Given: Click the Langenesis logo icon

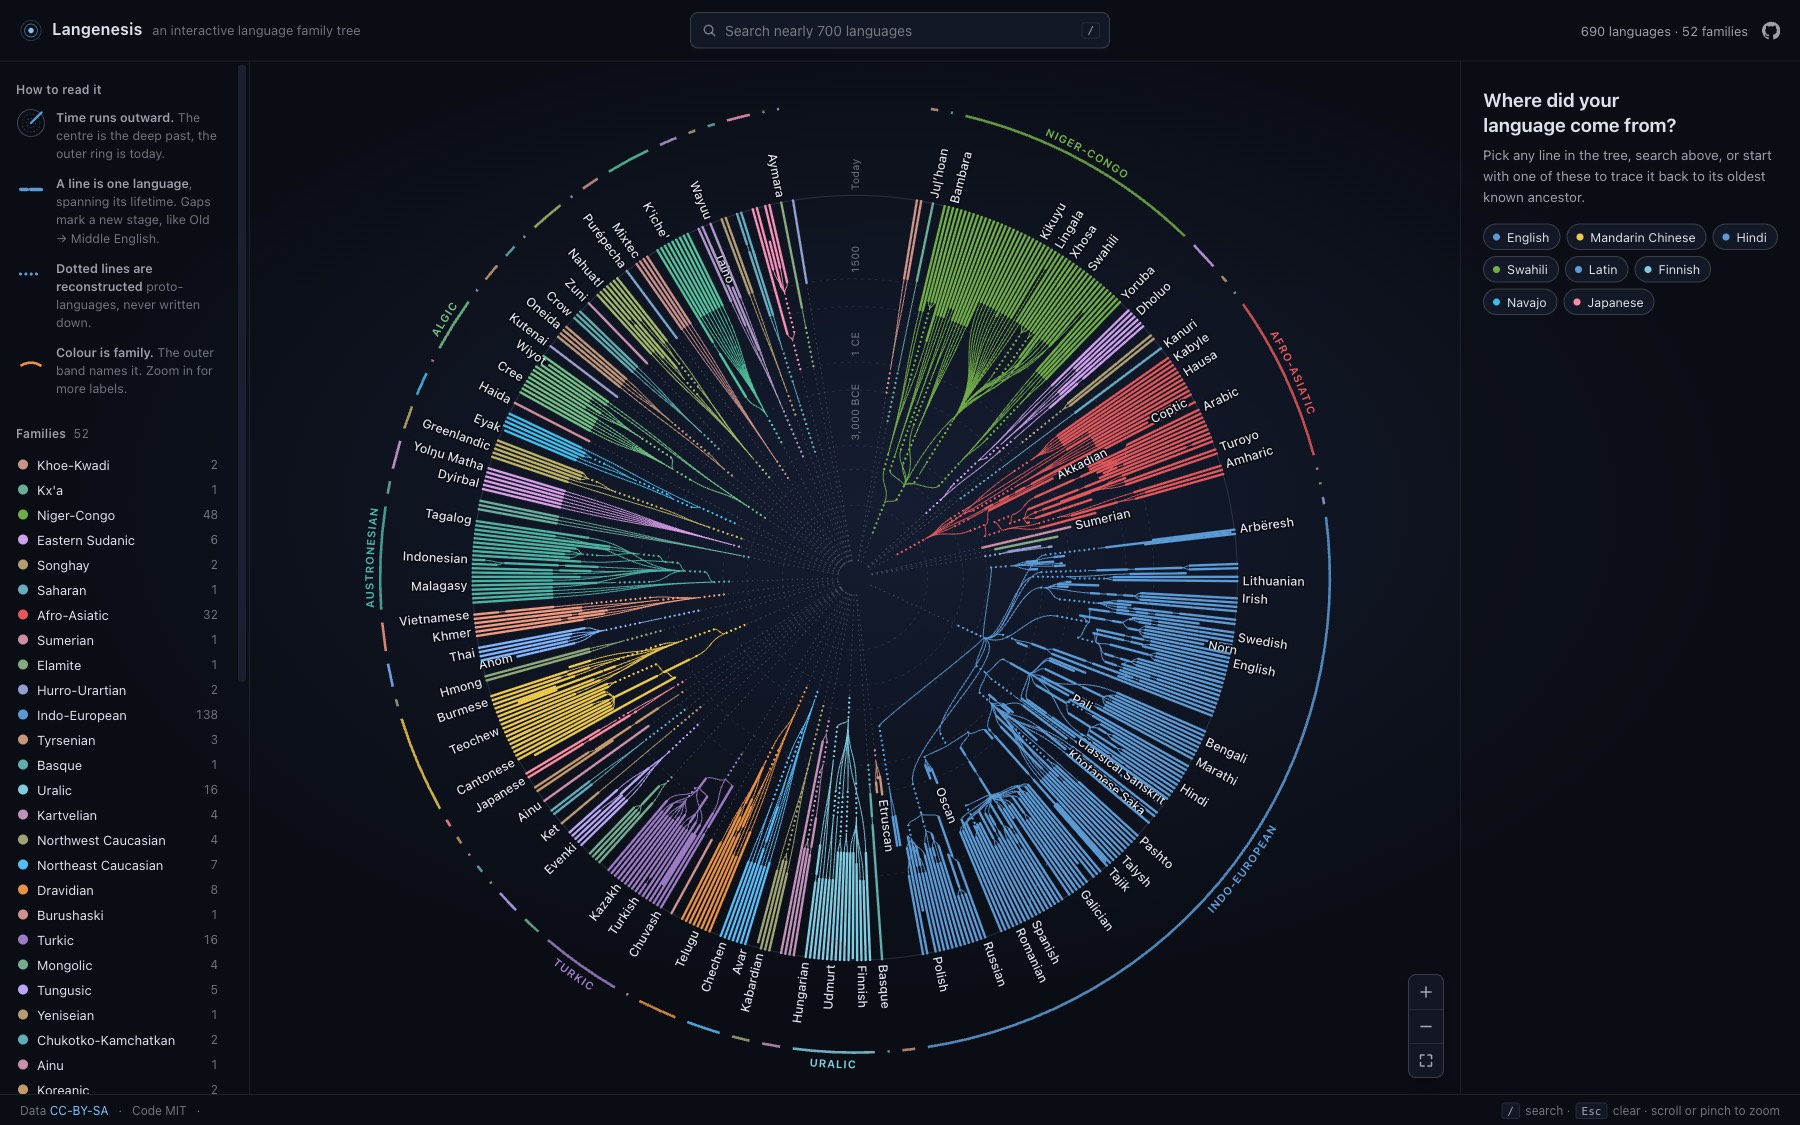Looking at the screenshot, I should (31, 30).
